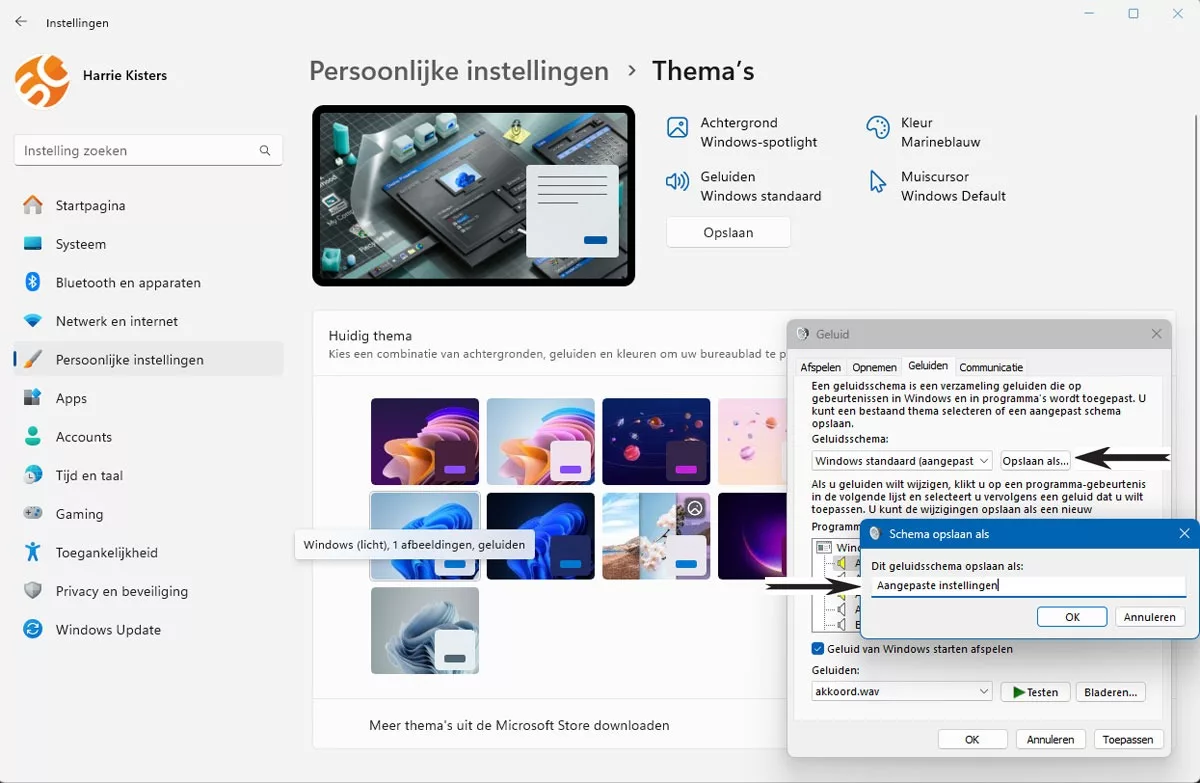This screenshot has height=783, width=1200.
Task: Open Netwerk en internet wifi icon
Action: (x=33, y=321)
